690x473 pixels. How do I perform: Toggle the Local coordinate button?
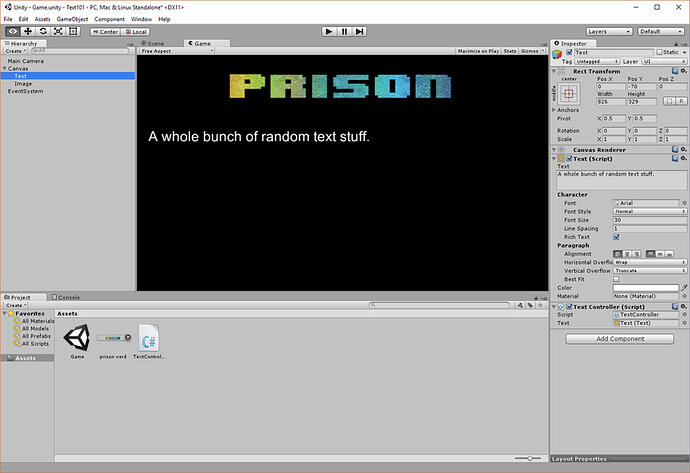[x=135, y=32]
